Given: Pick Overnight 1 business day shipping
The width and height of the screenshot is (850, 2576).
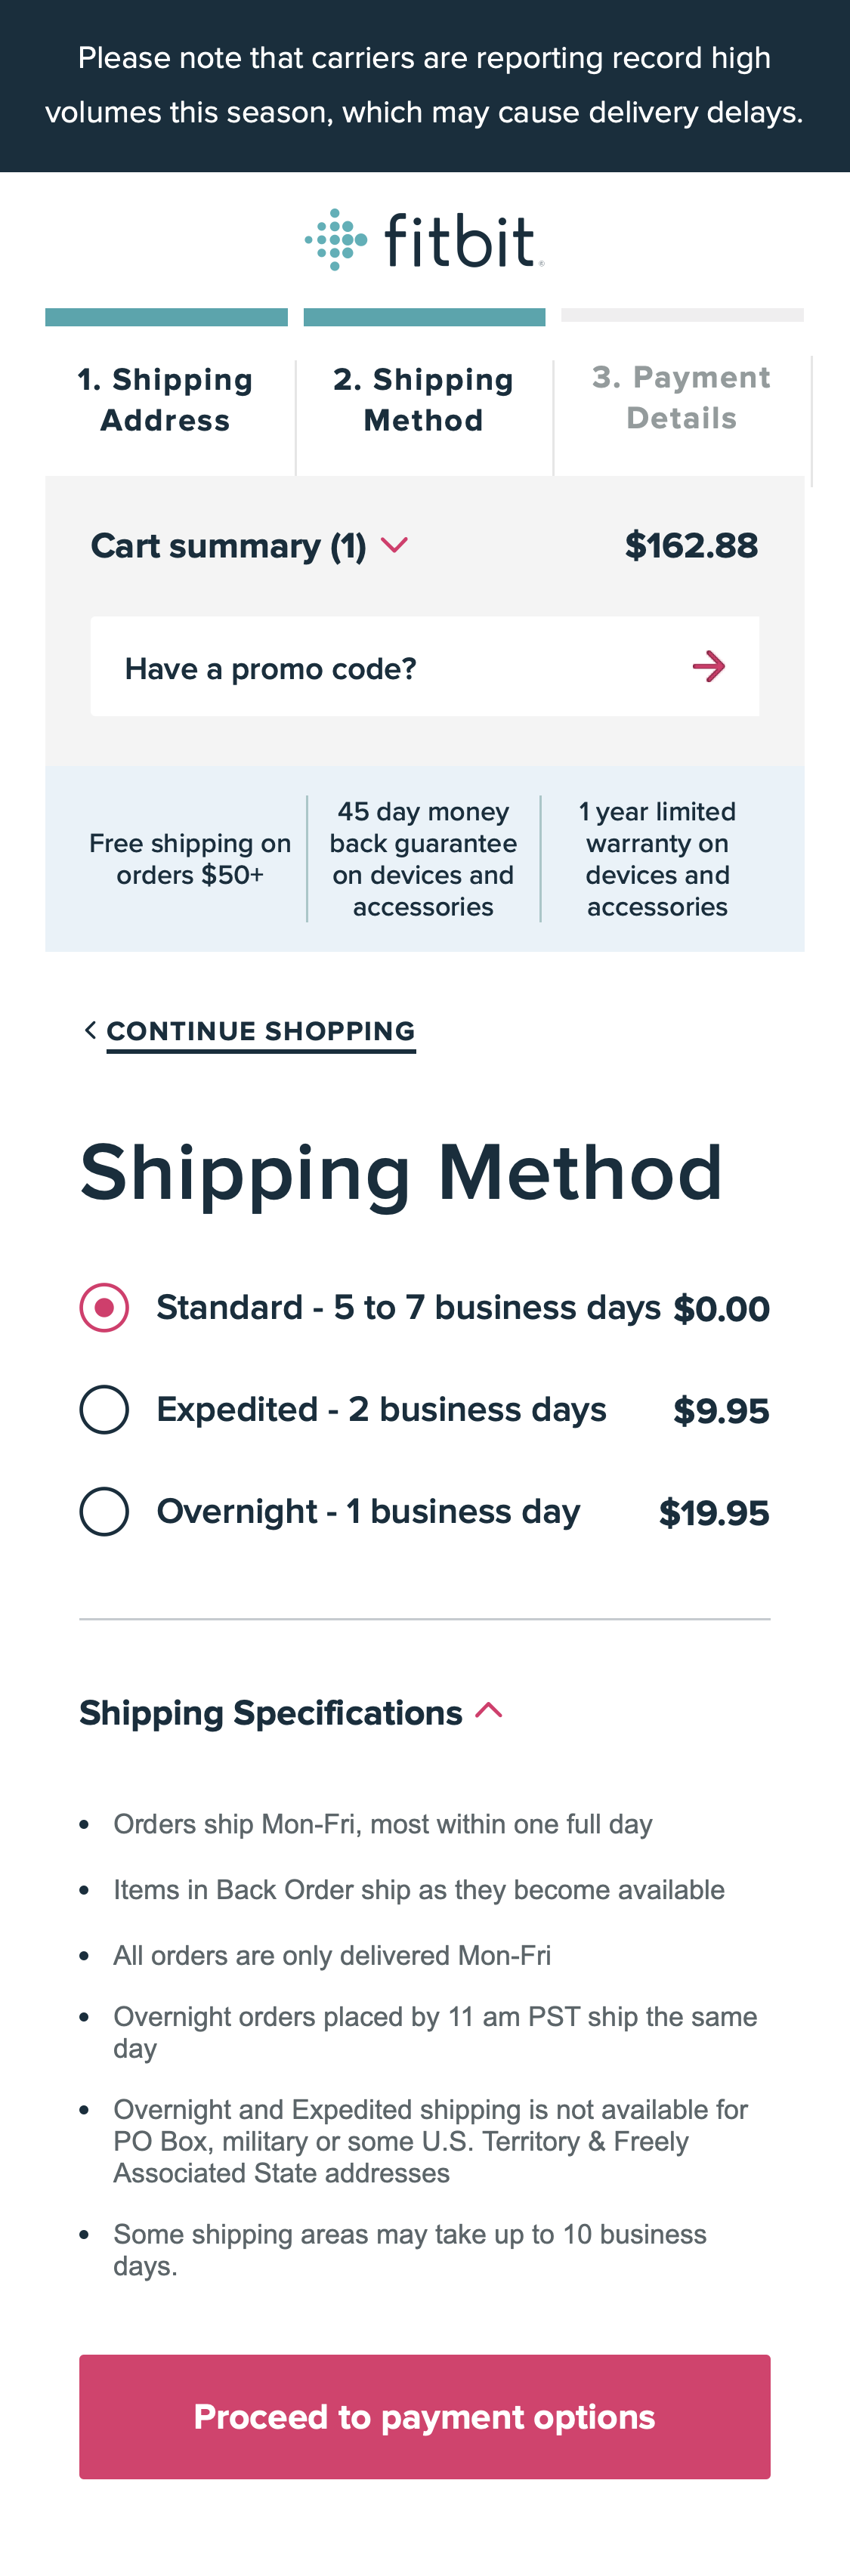Looking at the screenshot, I should [x=104, y=1512].
